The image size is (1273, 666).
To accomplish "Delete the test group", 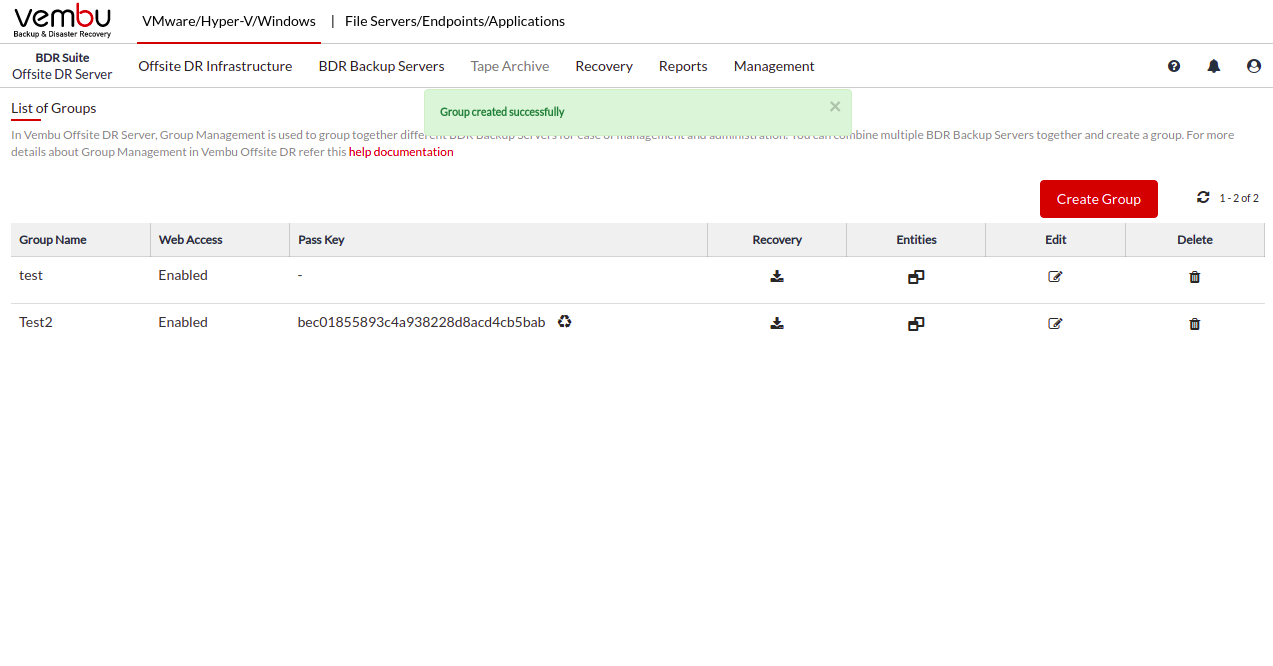I will pyautogui.click(x=1194, y=277).
